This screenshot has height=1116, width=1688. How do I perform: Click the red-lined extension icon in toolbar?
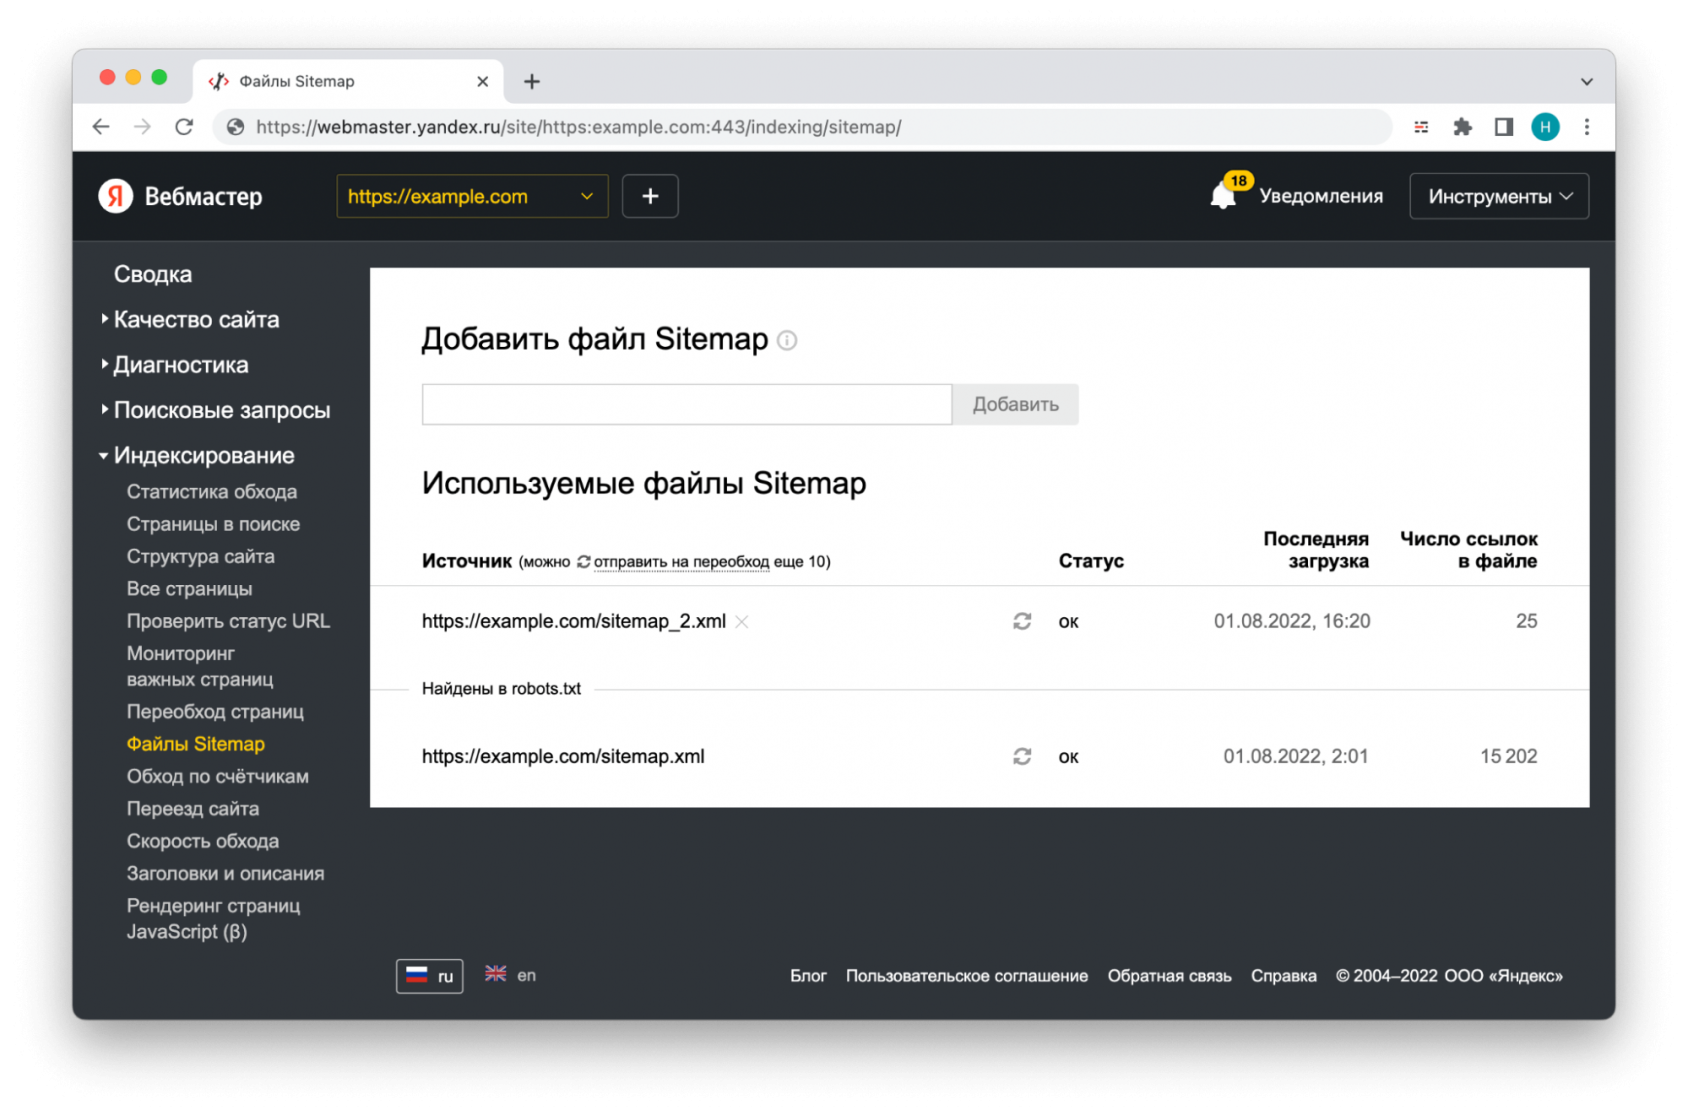pos(1421,127)
